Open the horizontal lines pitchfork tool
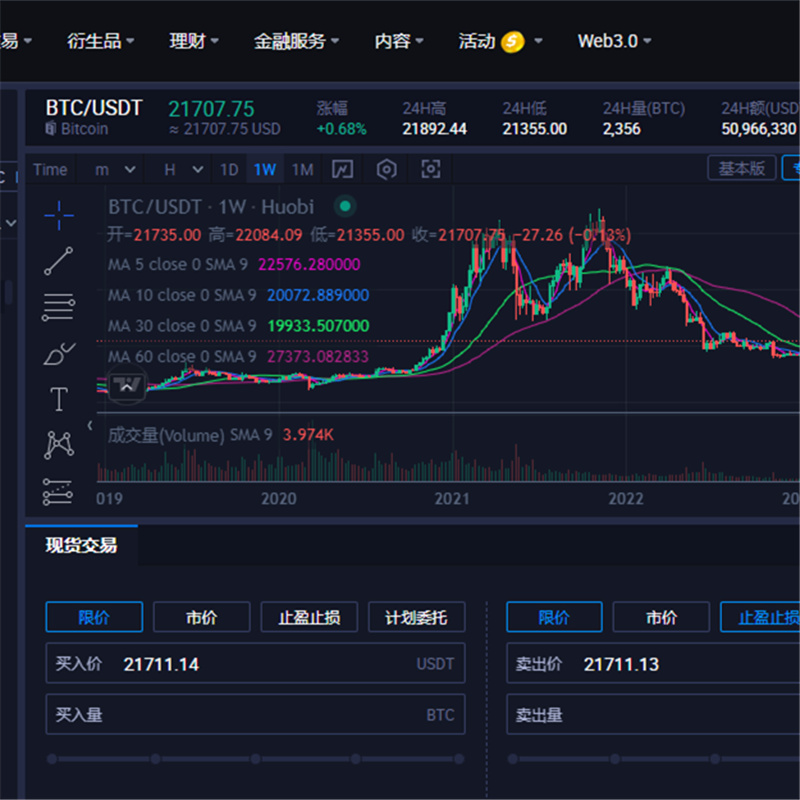Screen dimensions: 800x800 [x=59, y=307]
